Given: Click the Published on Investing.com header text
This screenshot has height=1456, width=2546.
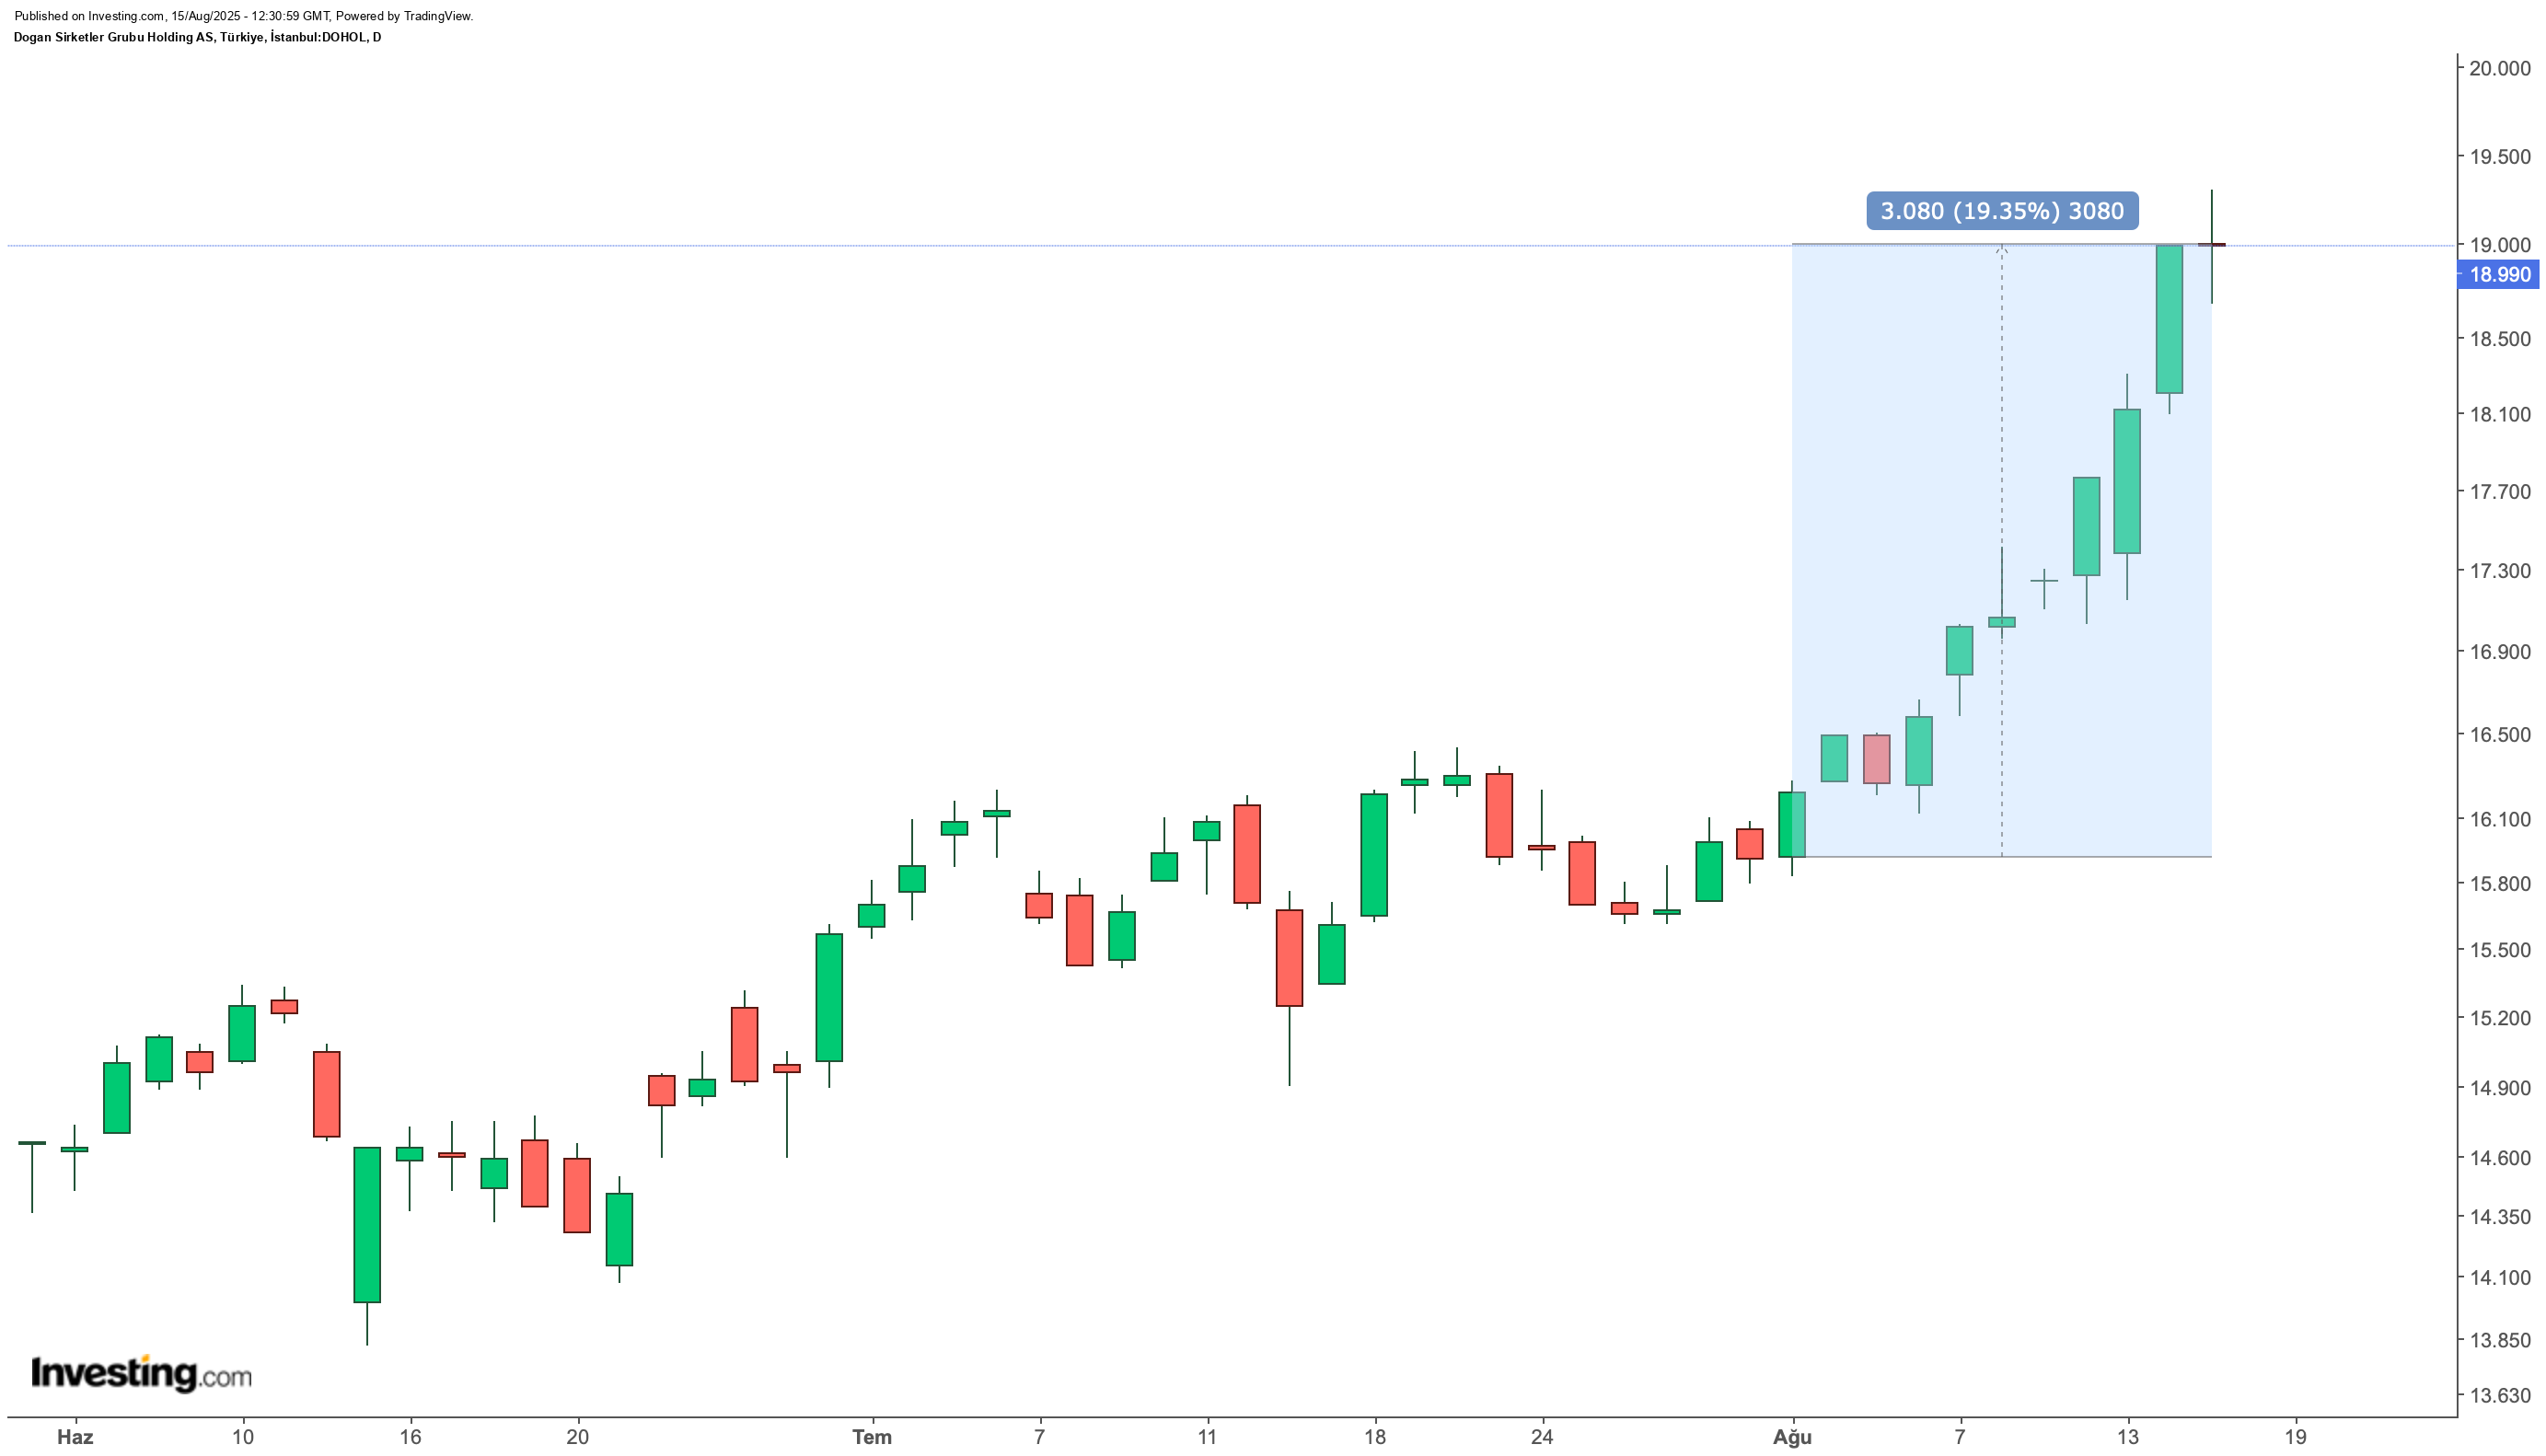Looking at the screenshot, I should (x=244, y=16).
